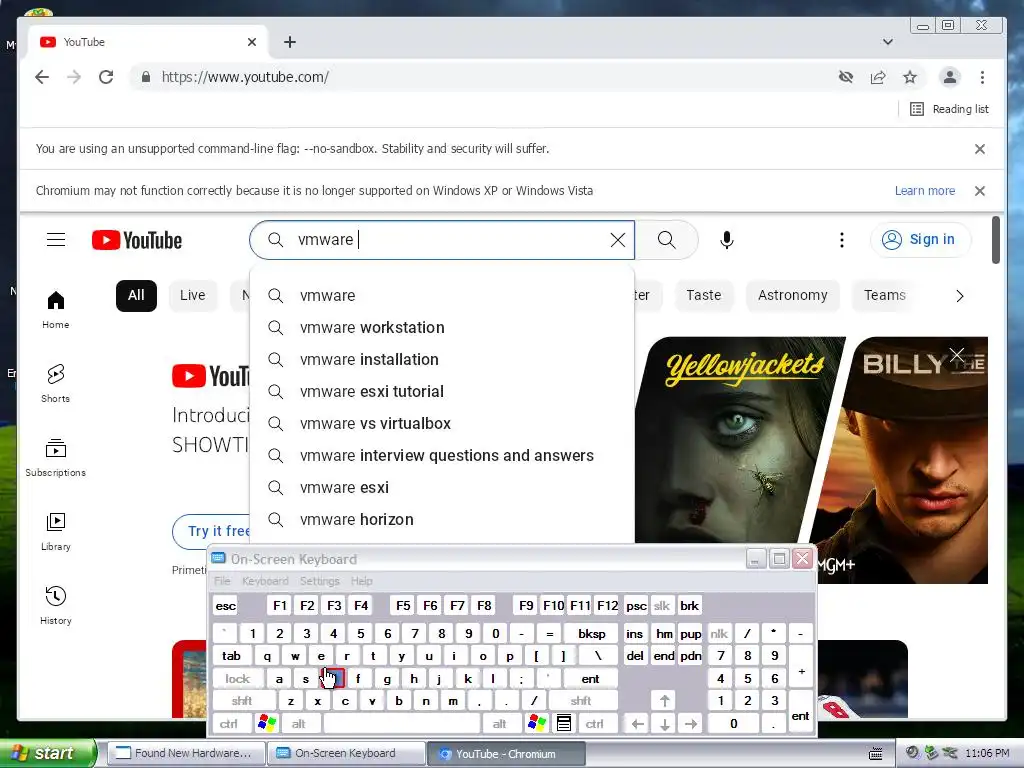Expand the tab search chevron
1024x768 pixels.
click(888, 42)
